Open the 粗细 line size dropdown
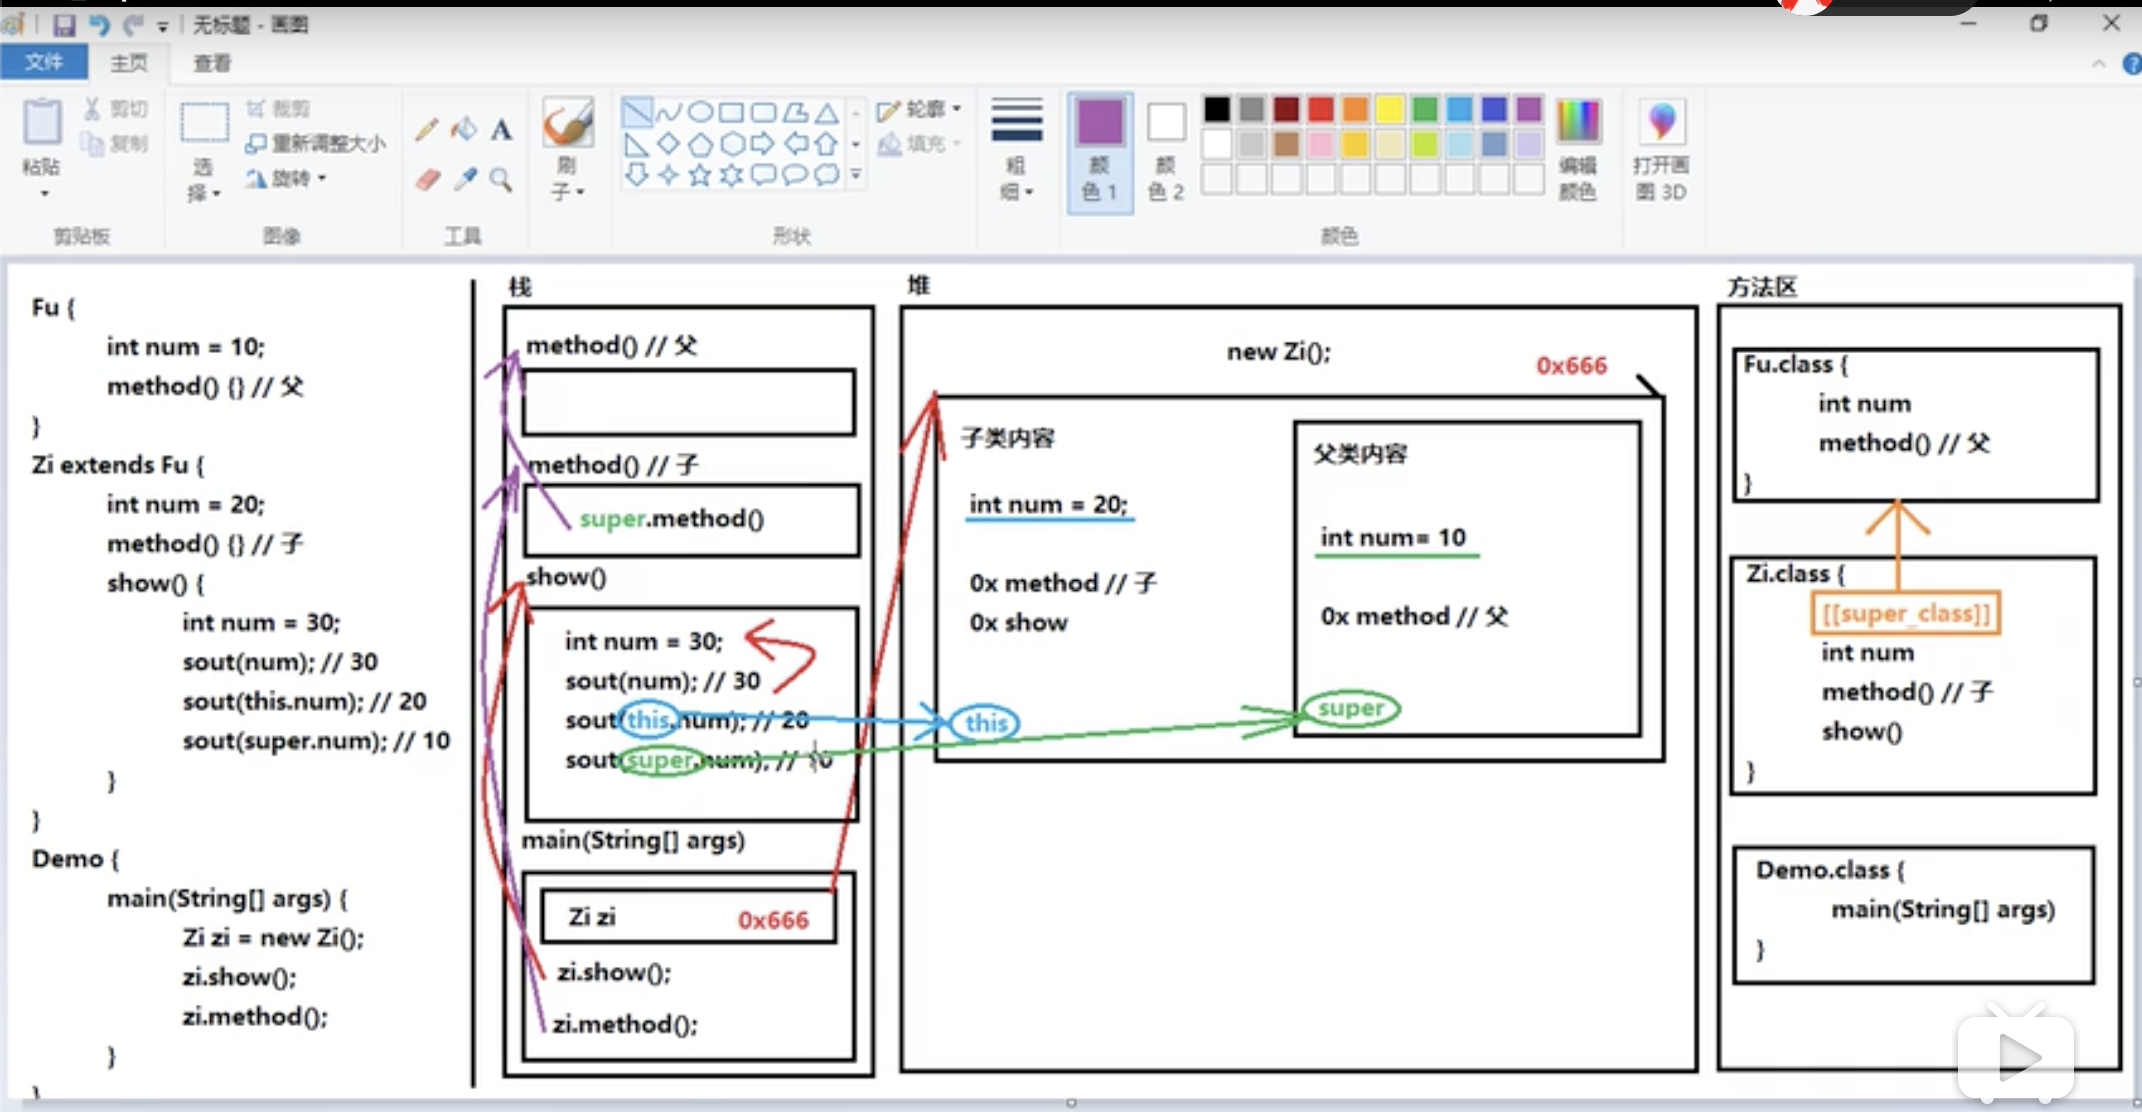2142x1112 pixels. pos(1017,149)
